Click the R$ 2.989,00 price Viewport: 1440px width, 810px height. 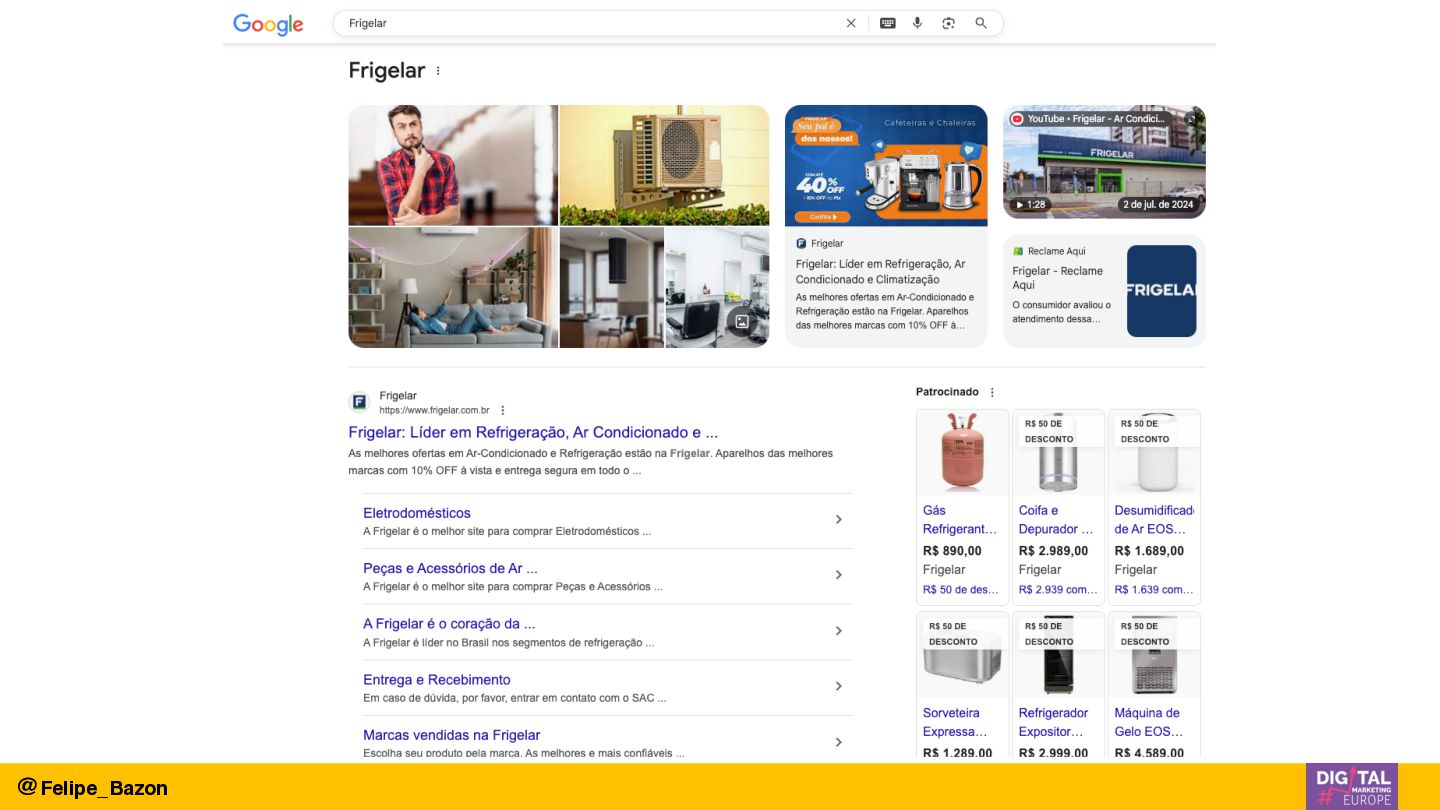pyautogui.click(x=1053, y=551)
